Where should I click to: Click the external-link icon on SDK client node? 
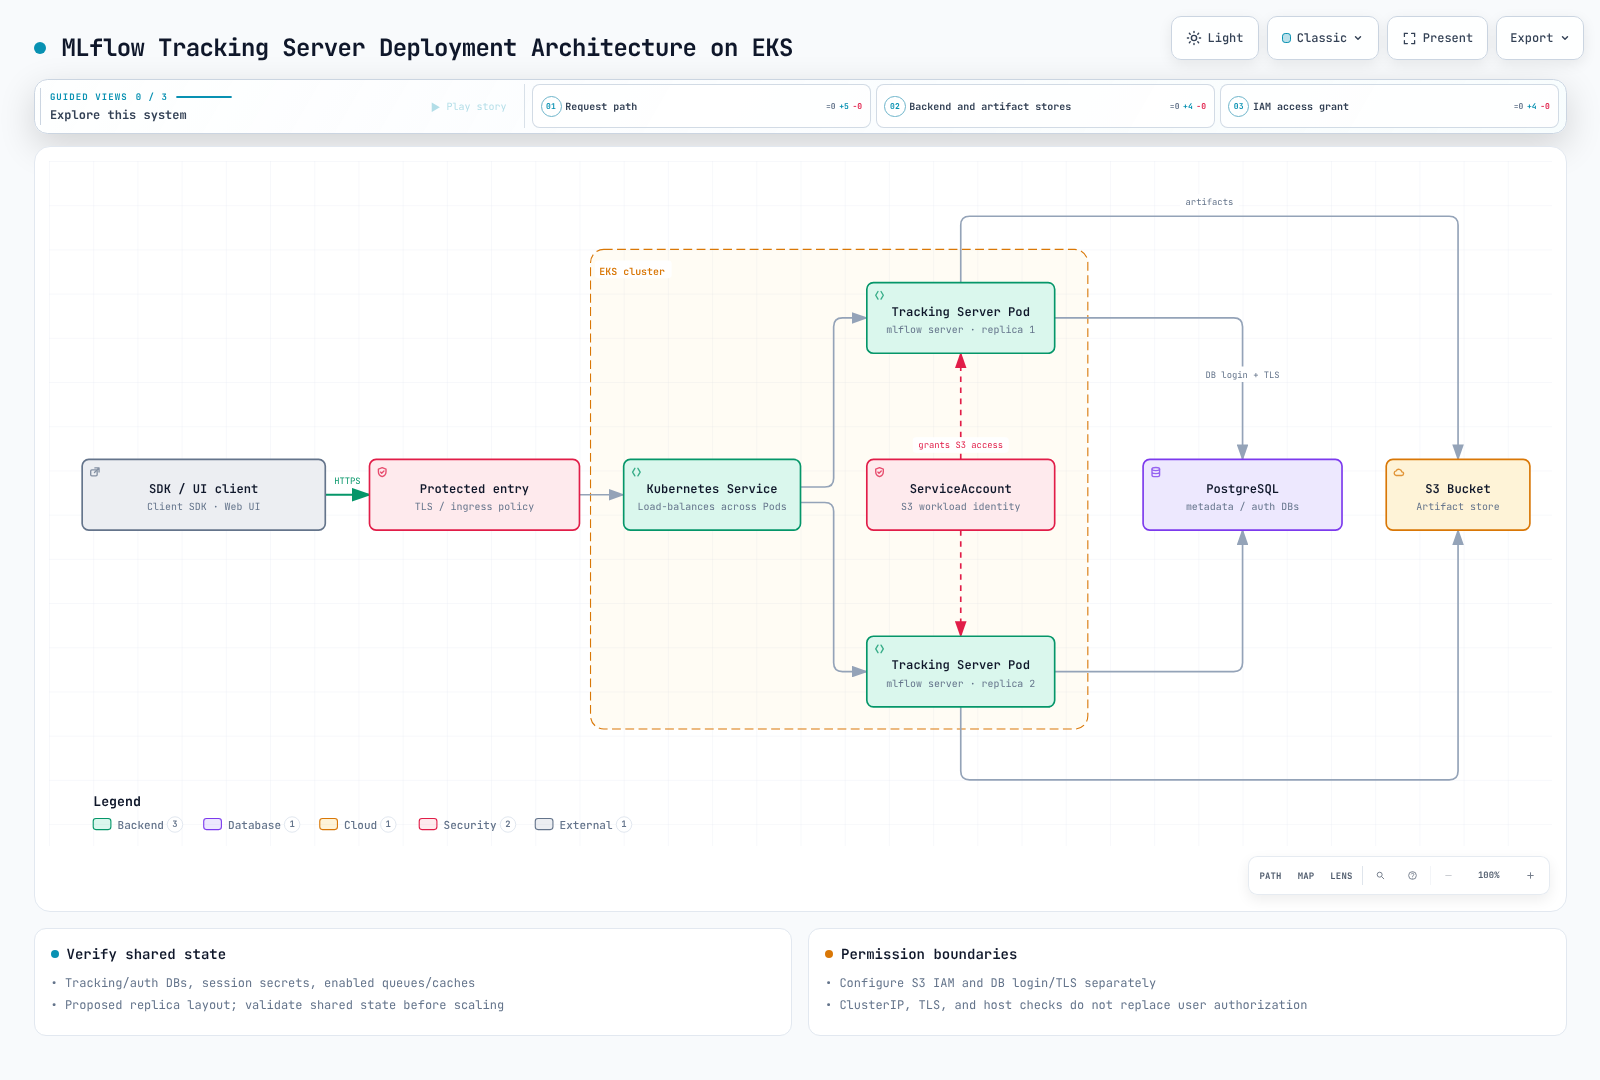click(95, 472)
